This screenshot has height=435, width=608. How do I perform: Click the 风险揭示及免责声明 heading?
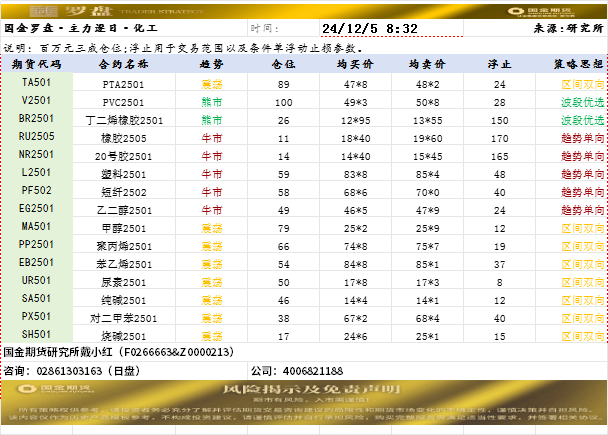pos(311,389)
